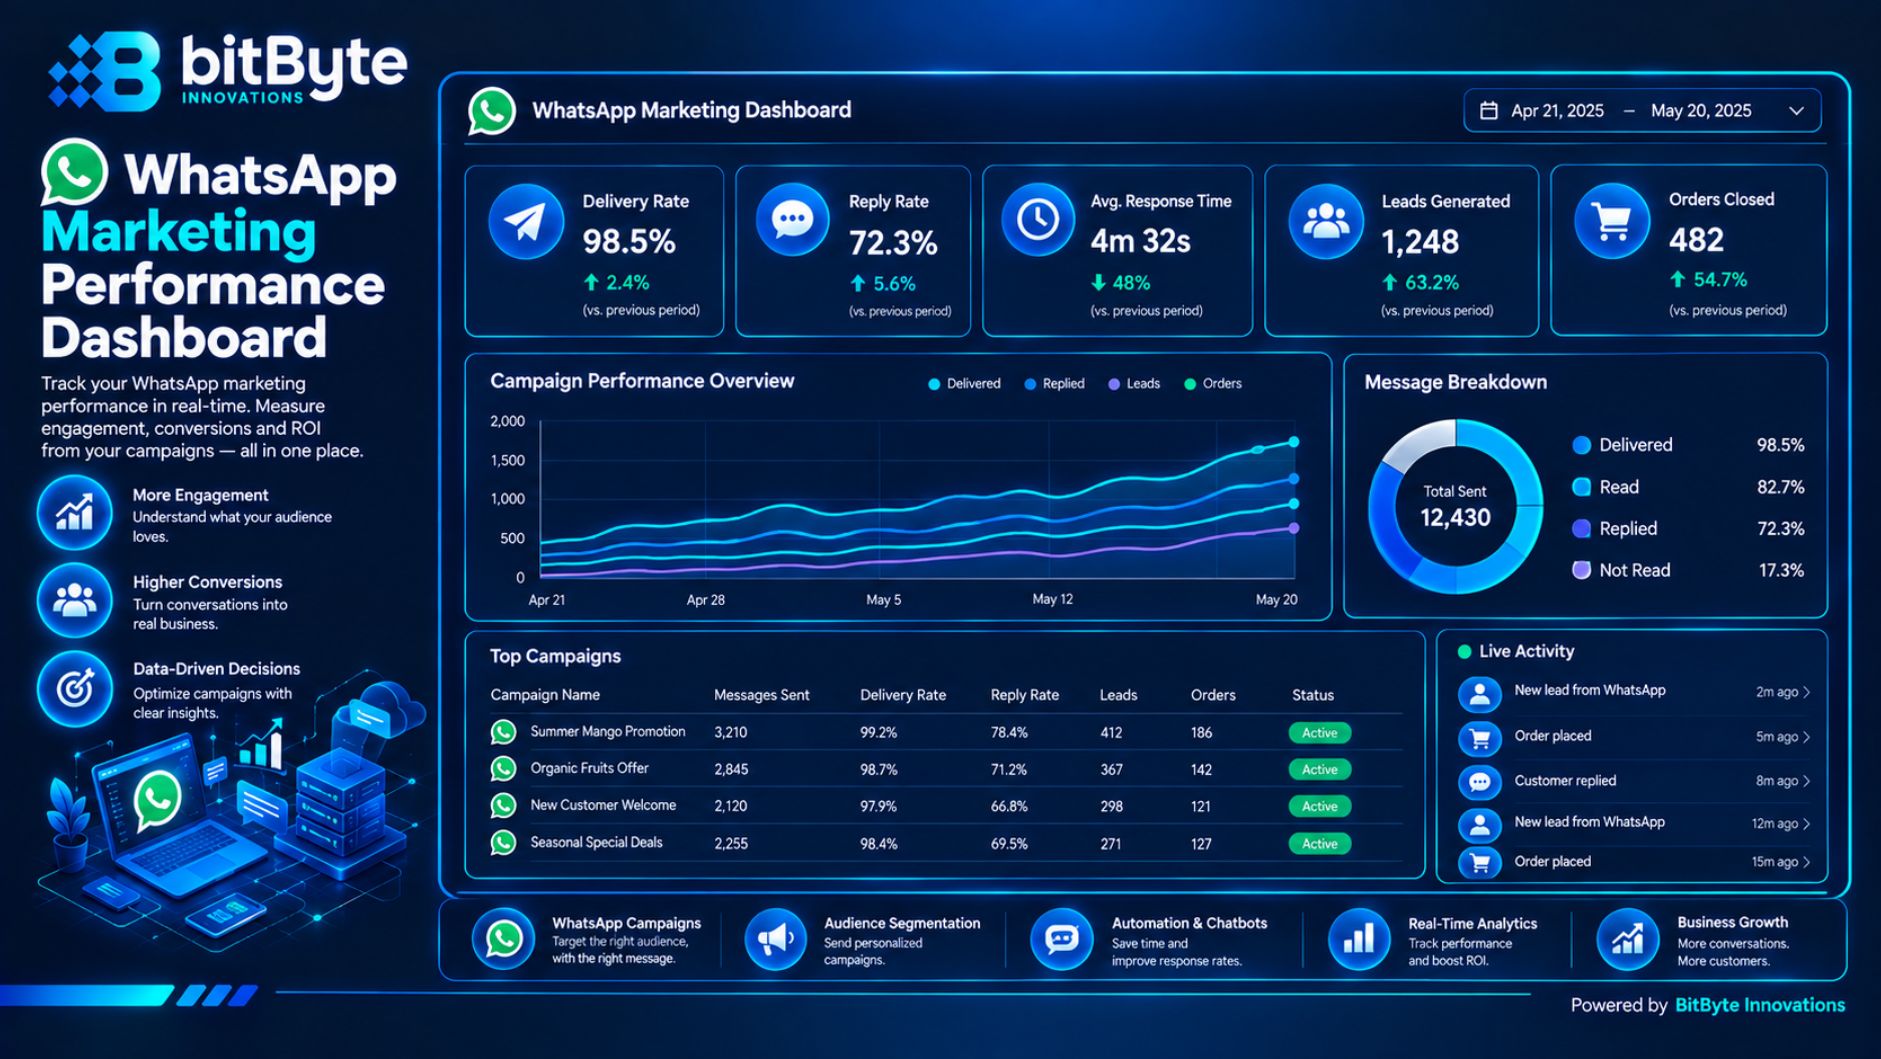Click Active status for Organic Fruits Offer

[x=1320, y=769]
